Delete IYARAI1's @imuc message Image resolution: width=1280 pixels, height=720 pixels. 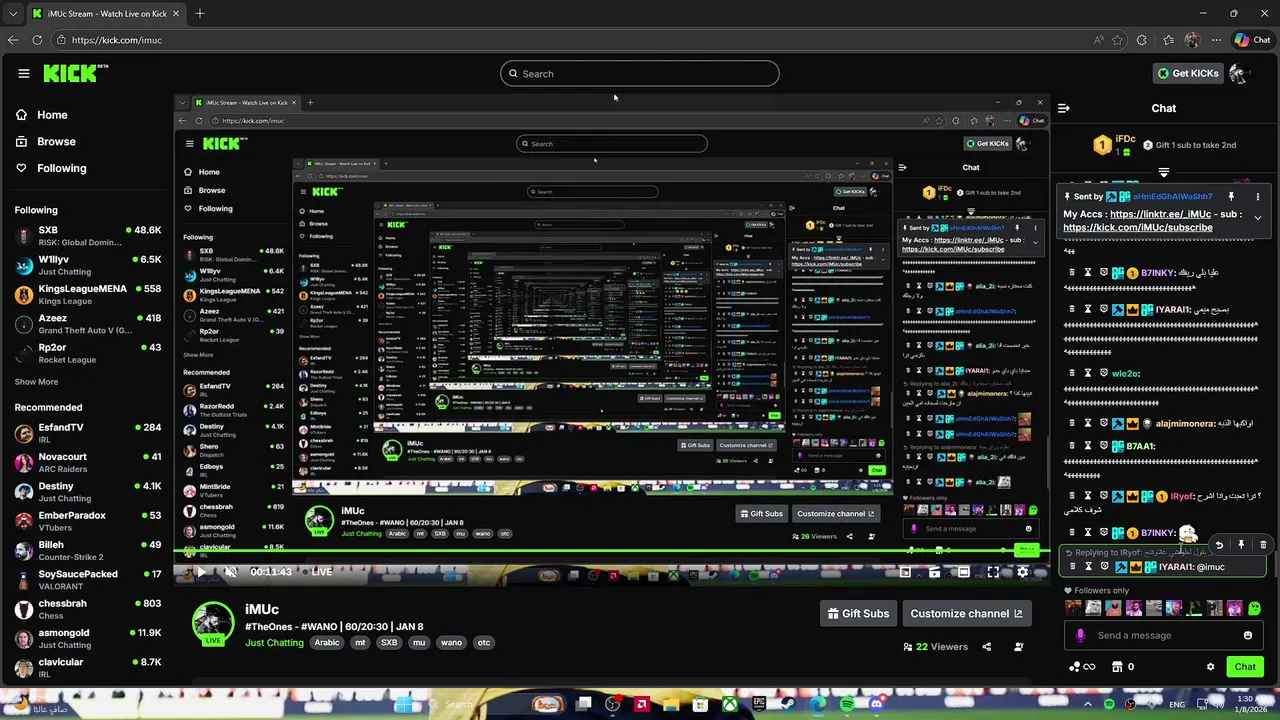click(x=1072, y=567)
